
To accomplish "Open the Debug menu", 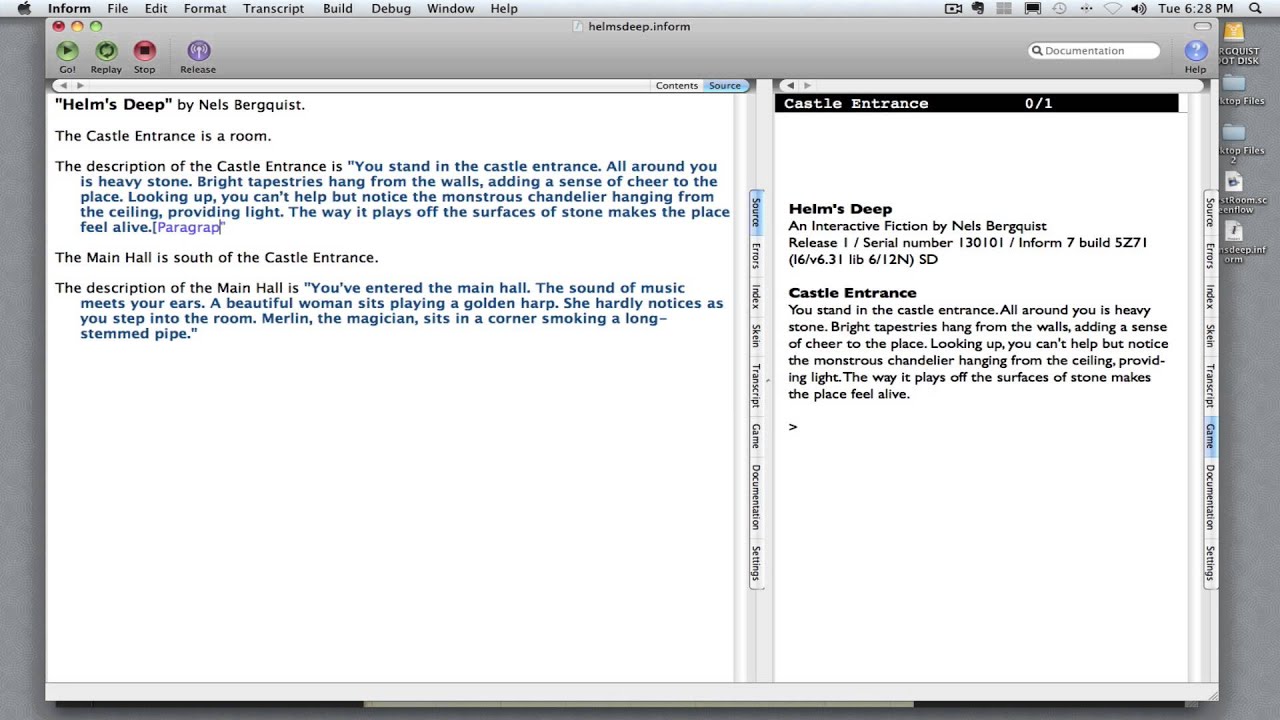I will pyautogui.click(x=391, y=8).
